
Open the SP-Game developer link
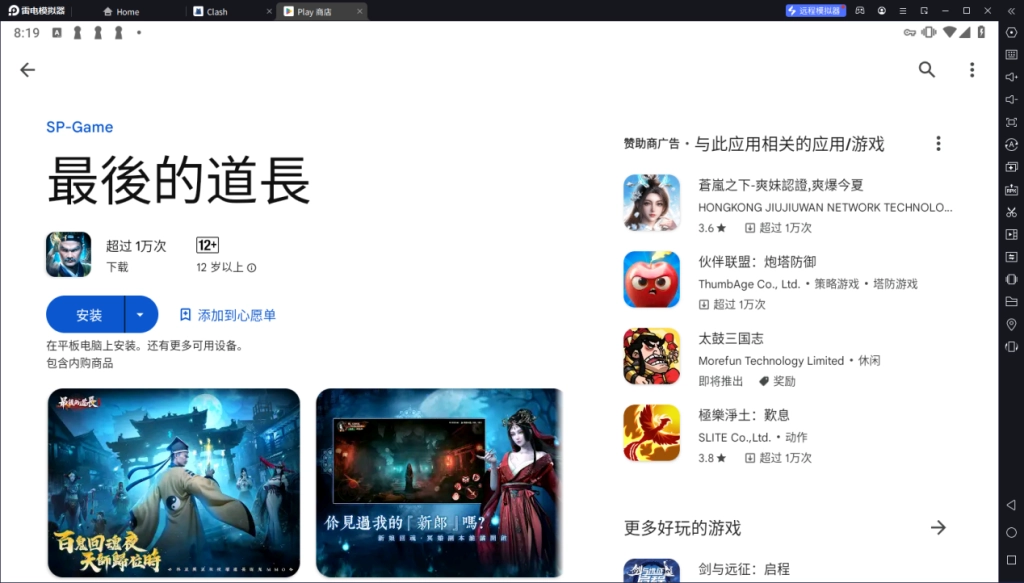80,127
